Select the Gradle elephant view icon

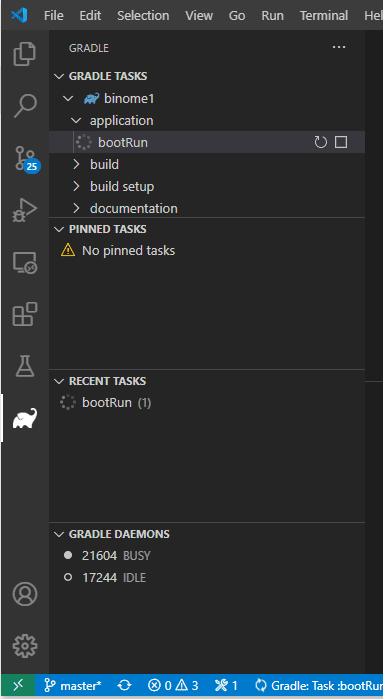(25, 418)
